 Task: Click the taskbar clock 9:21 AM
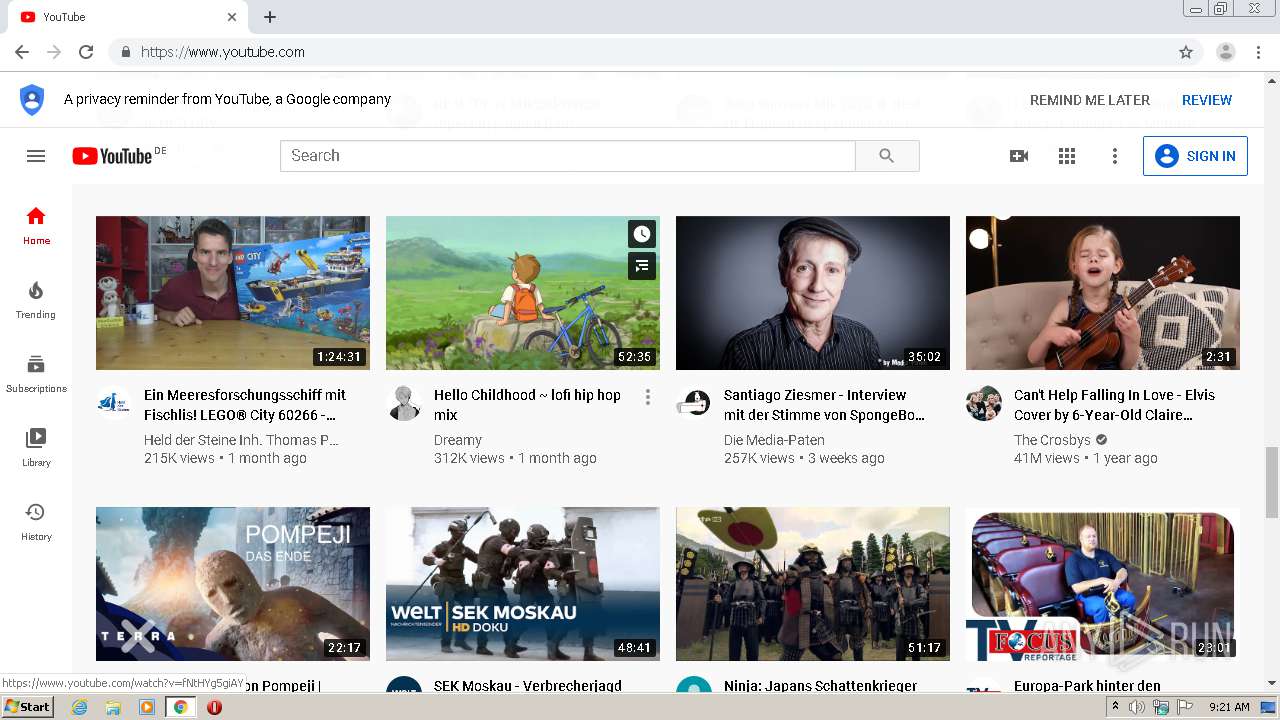click(1229, 707)
